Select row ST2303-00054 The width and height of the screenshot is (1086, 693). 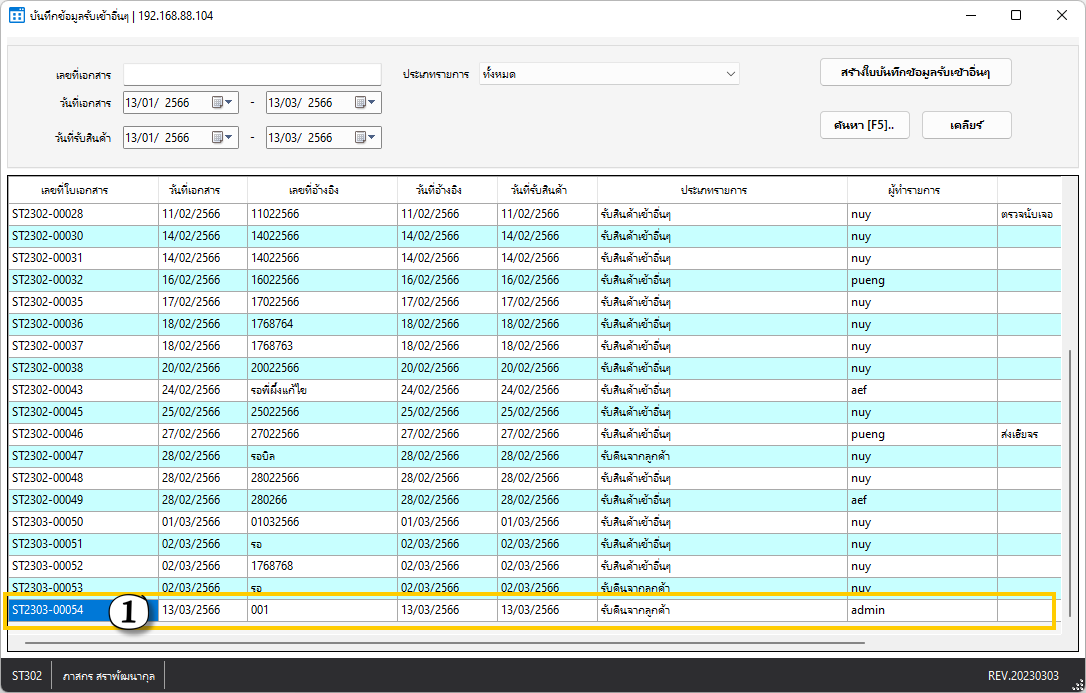60,610
